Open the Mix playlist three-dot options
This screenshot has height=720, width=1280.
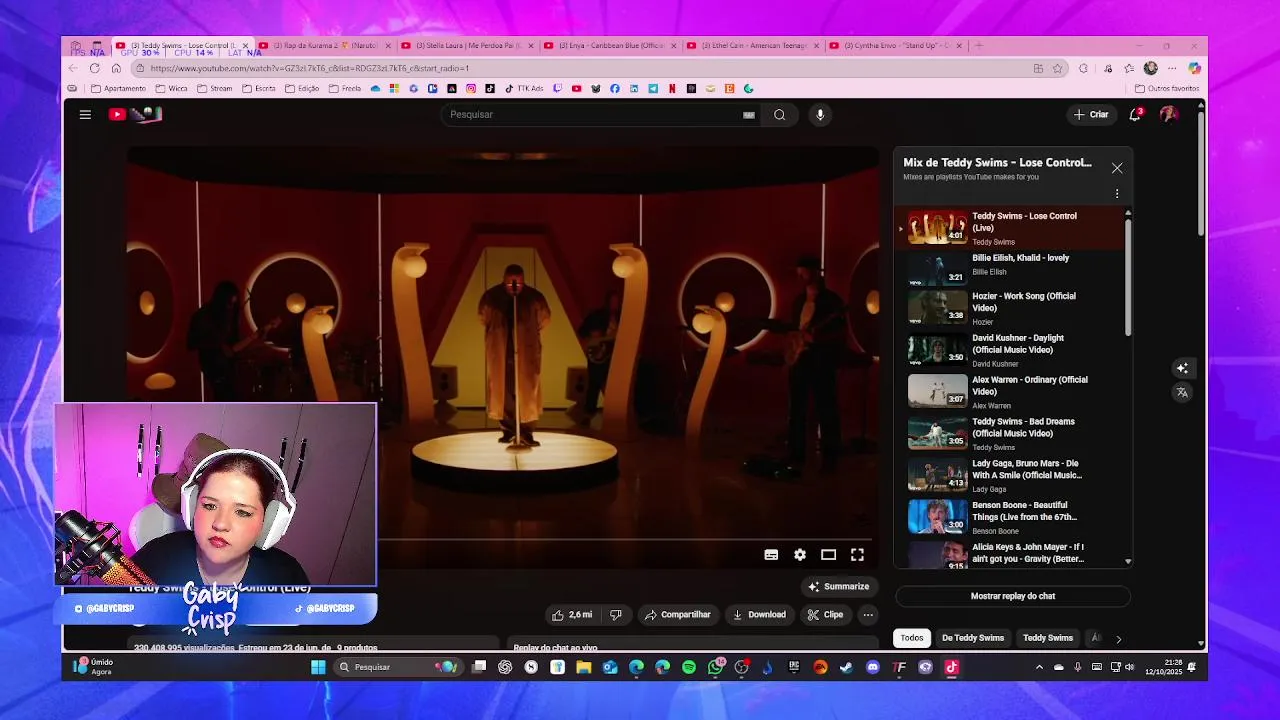pos(1117,194)
